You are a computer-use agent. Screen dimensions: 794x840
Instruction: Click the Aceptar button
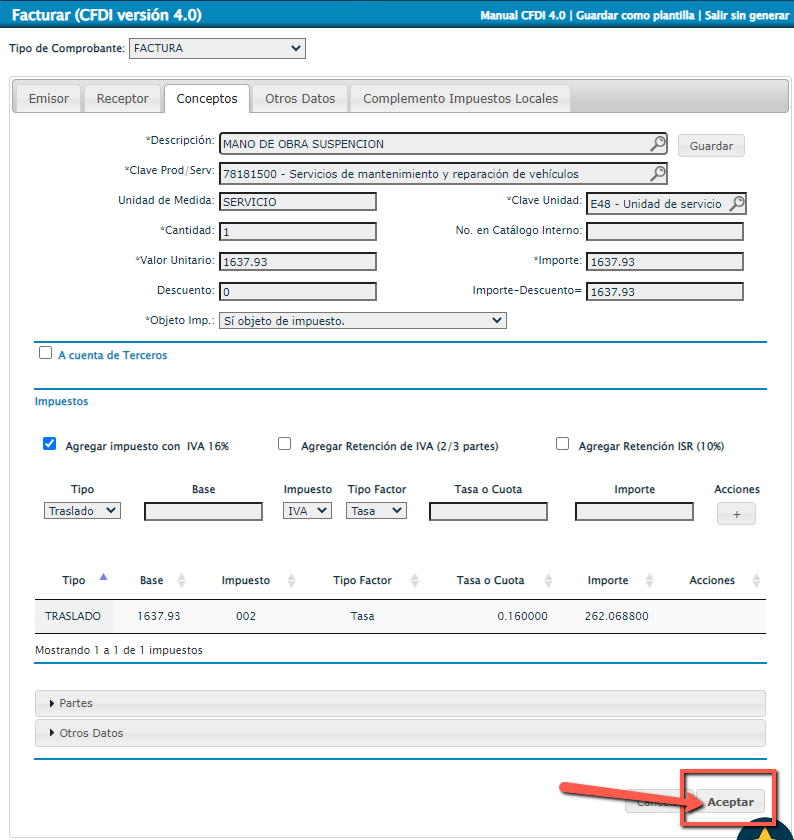730,802
